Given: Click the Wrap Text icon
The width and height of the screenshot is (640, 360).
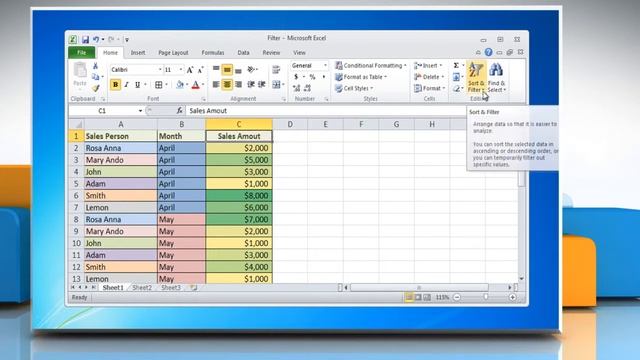Looking at the screenshot, I should pyautogui.click(x=276, y=70).
